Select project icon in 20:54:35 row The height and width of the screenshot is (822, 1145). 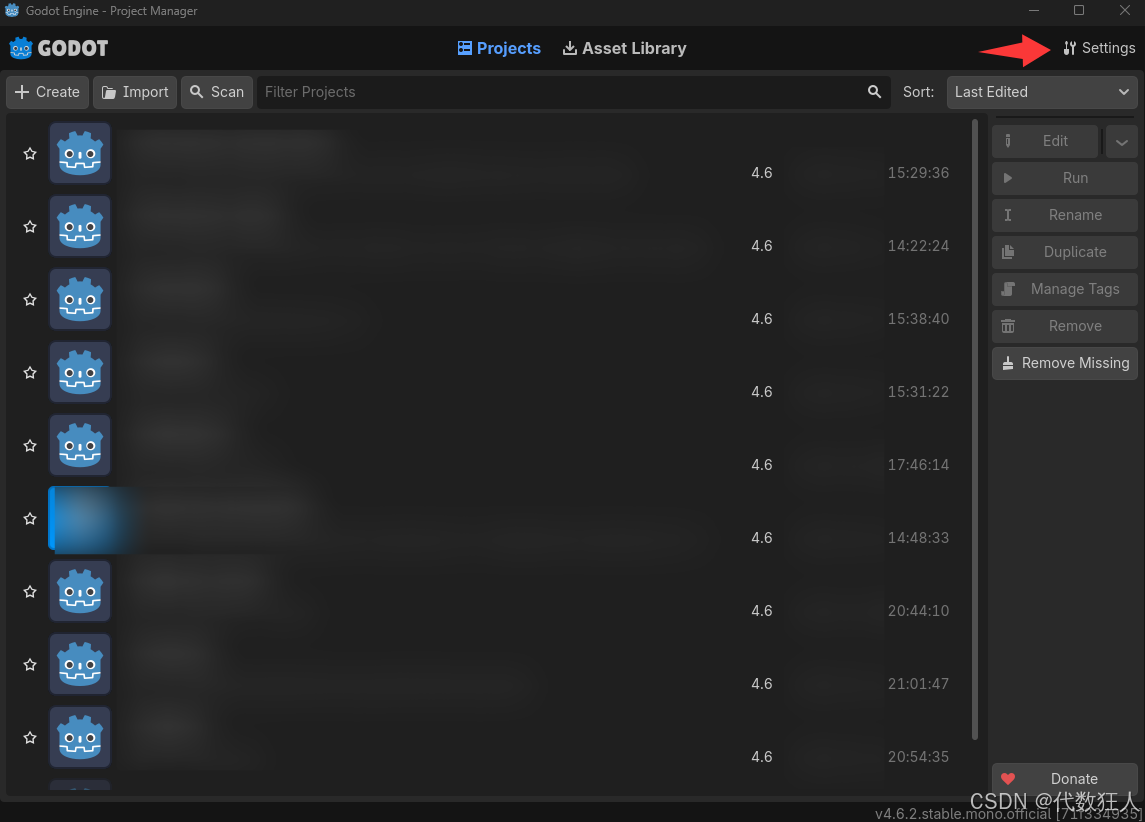click(x=80, y=737)
